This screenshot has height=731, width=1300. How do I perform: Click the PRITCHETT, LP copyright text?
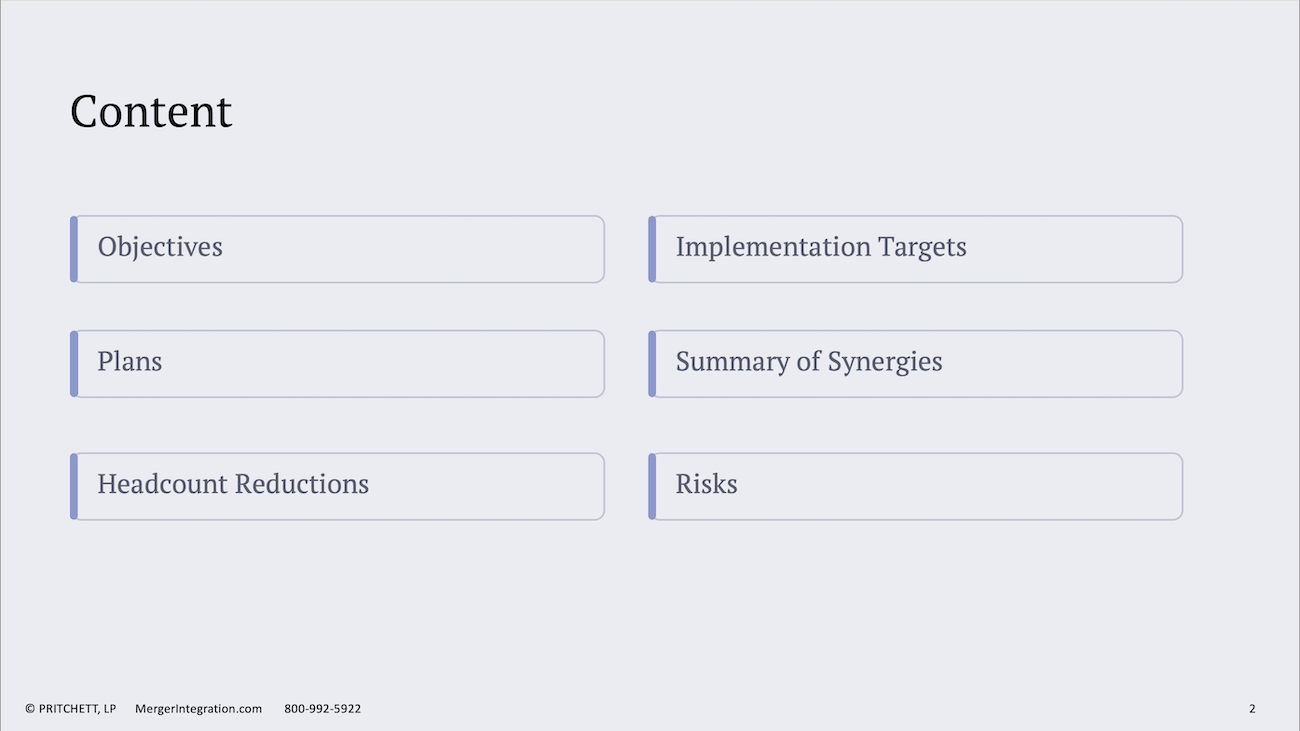[x=77, y=709]
